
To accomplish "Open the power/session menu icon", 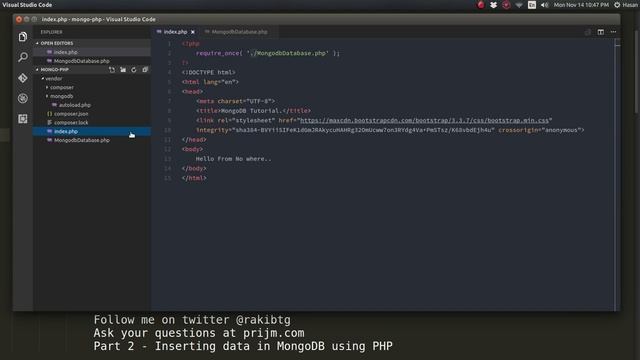I will [x=617, y=5].
